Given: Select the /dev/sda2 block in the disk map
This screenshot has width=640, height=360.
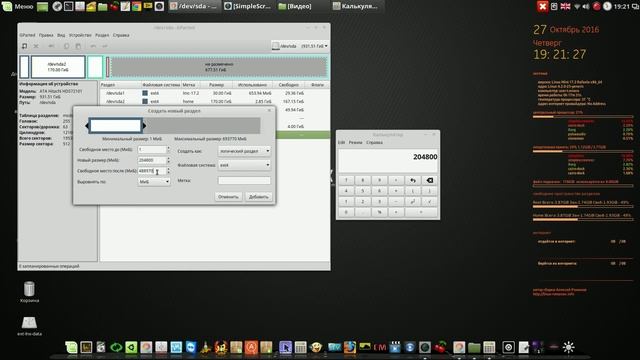Looking at the screenshot, I should point(58,67).
